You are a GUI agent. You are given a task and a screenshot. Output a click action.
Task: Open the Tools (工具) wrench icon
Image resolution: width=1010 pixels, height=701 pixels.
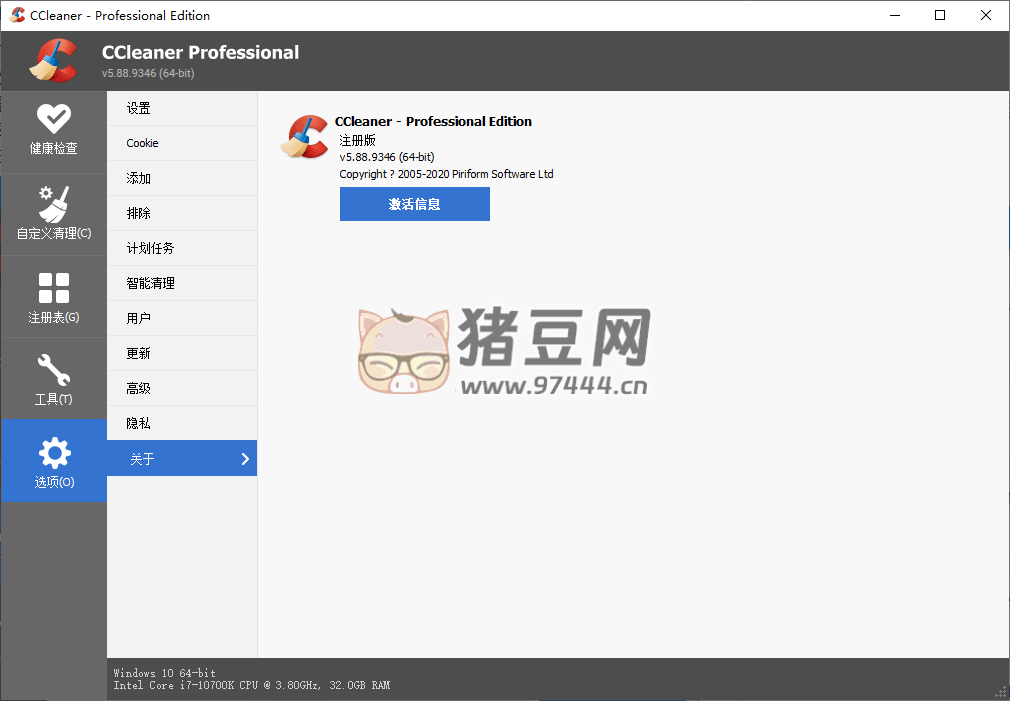[x=53, y=370]
